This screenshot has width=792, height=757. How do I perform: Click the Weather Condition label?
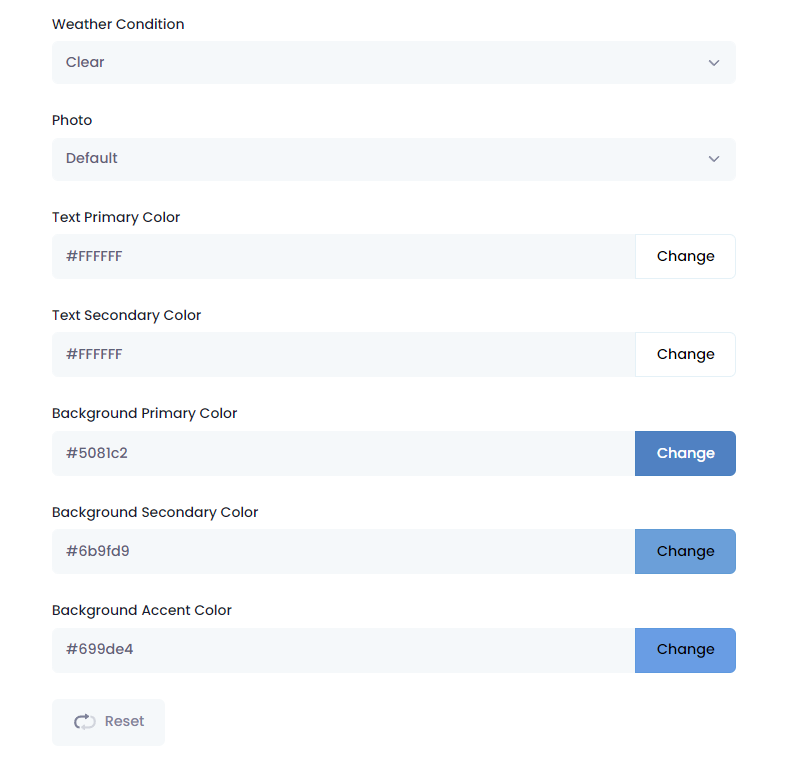118,24
